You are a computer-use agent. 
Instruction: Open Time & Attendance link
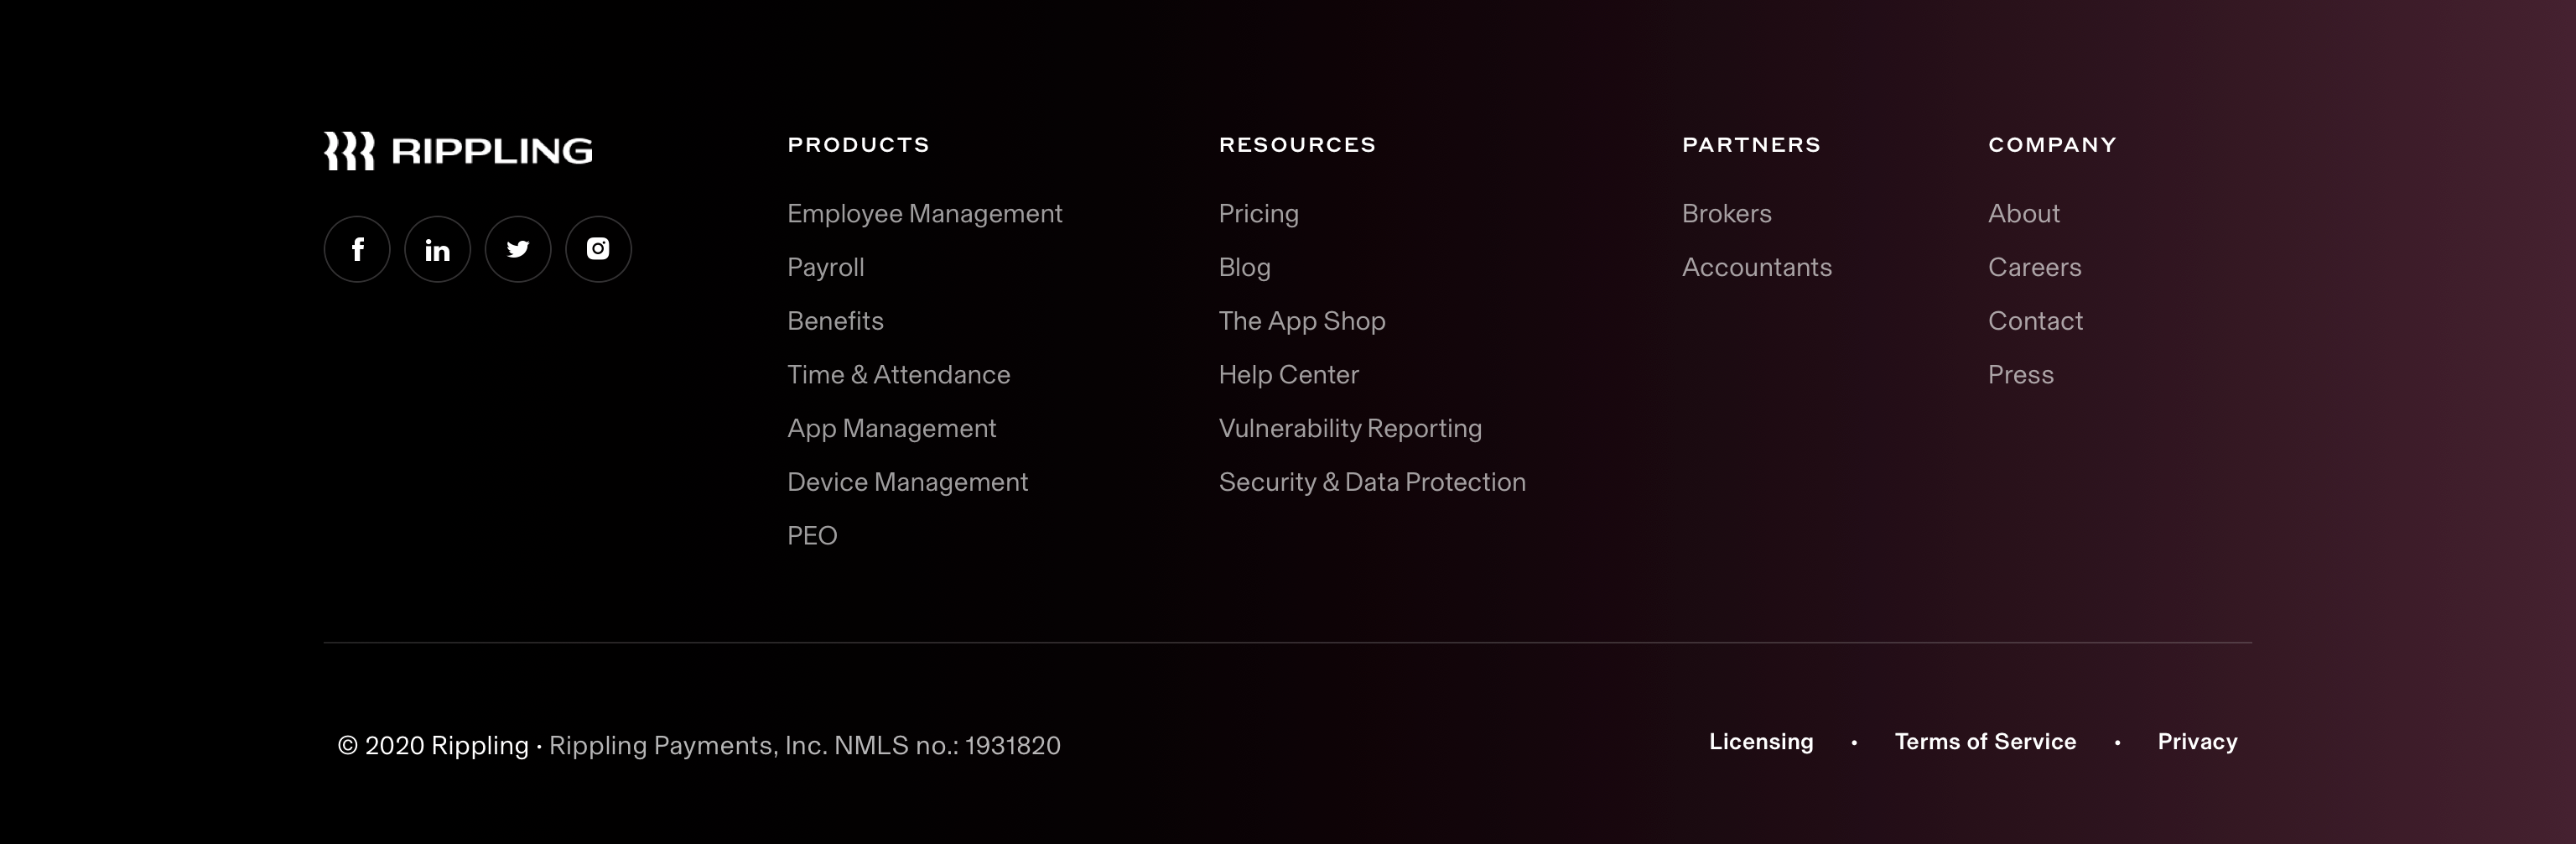point(898,375)
